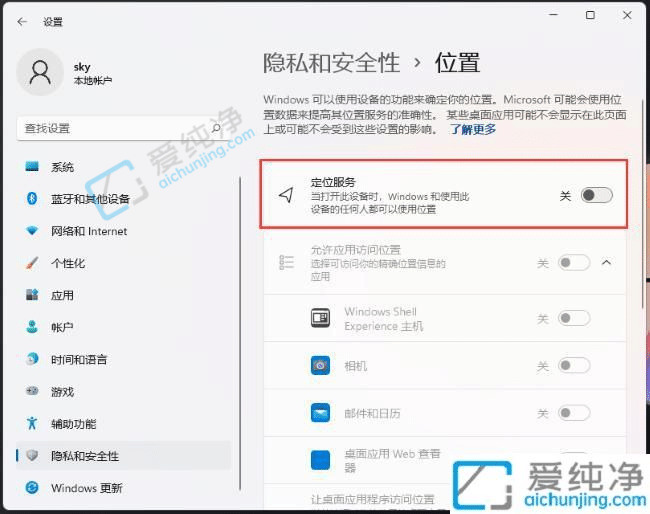Minimize the Settings window

tap(553, 15)
